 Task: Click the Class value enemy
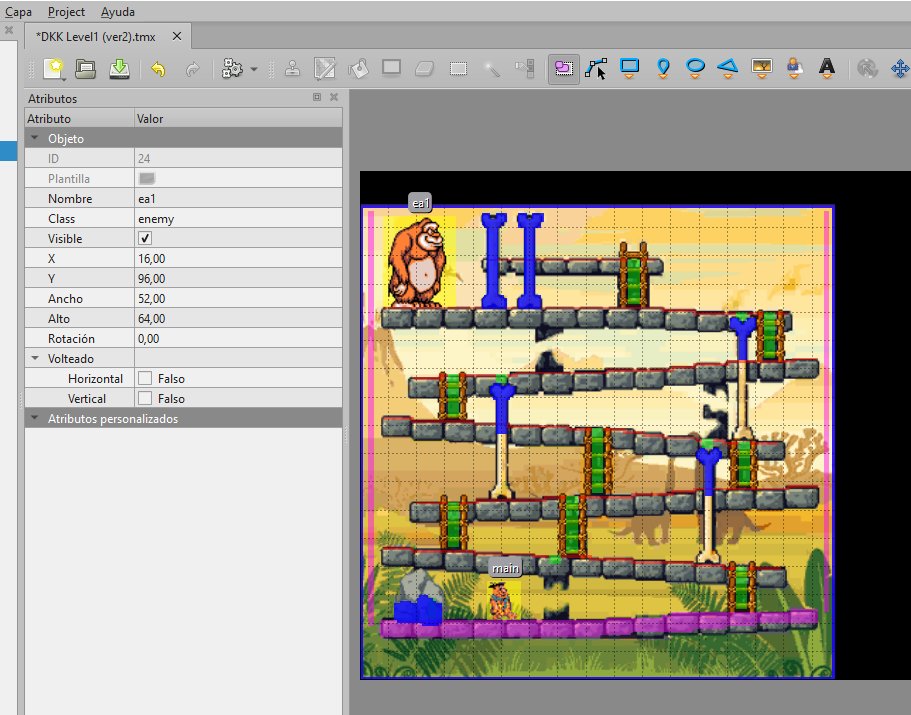pyautogui.click(x=238, y=218)
